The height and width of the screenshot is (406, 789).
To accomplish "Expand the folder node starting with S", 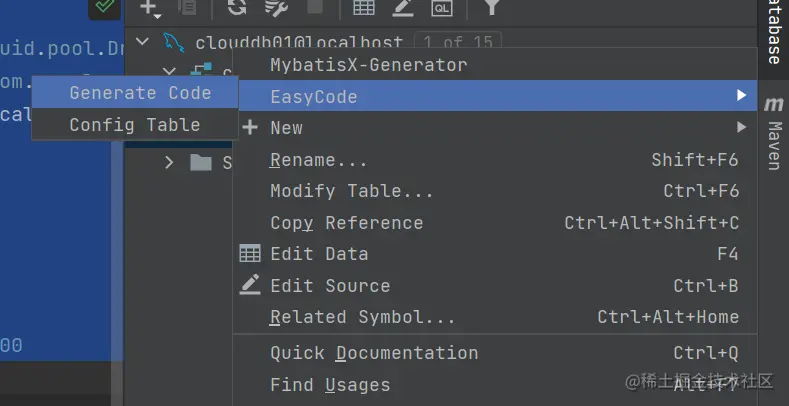I will coord(169,163).
